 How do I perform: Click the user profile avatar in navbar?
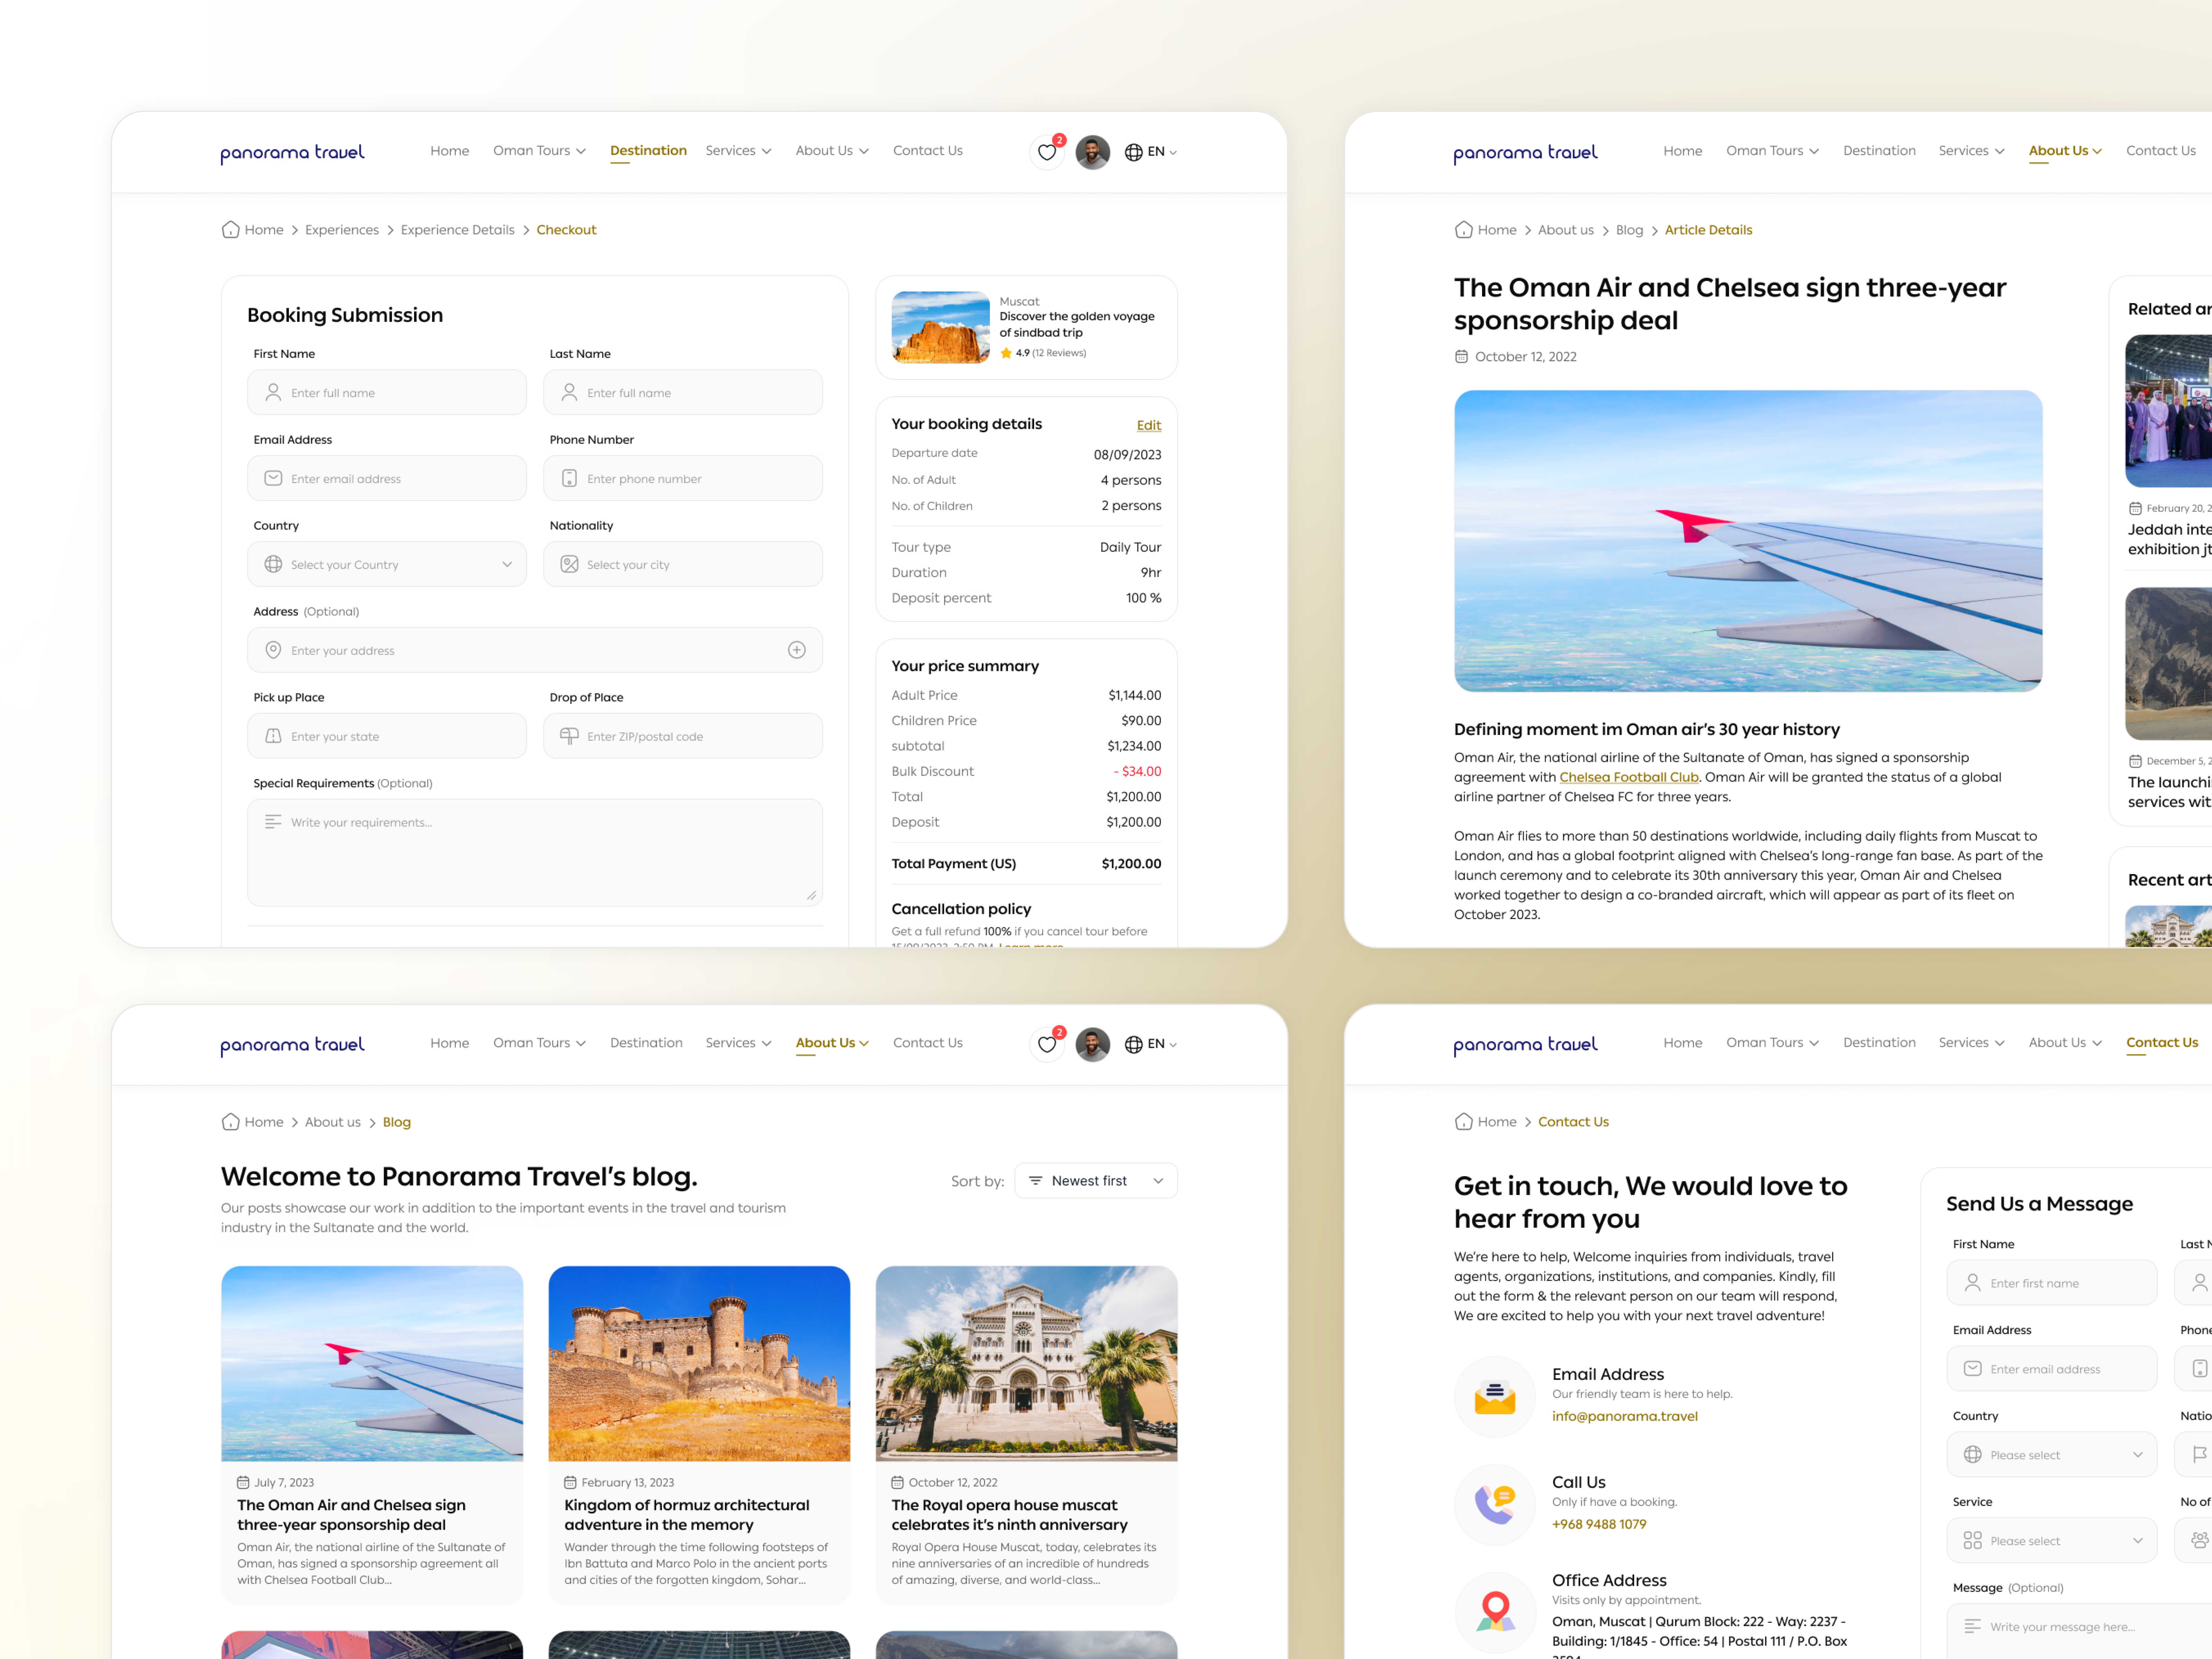click(1093, 152)
